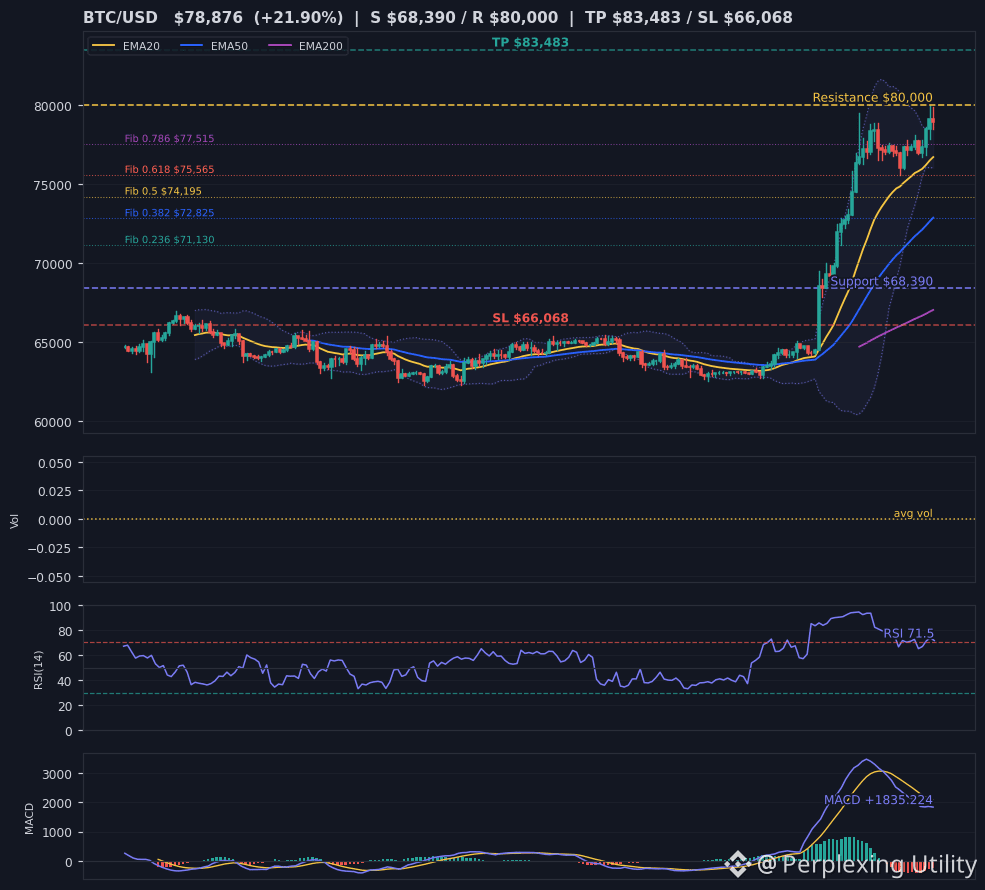This screenshot has width=985, height=890.
Task: Click the 0.050 tick on Vol axis
Action: [55, 464]
